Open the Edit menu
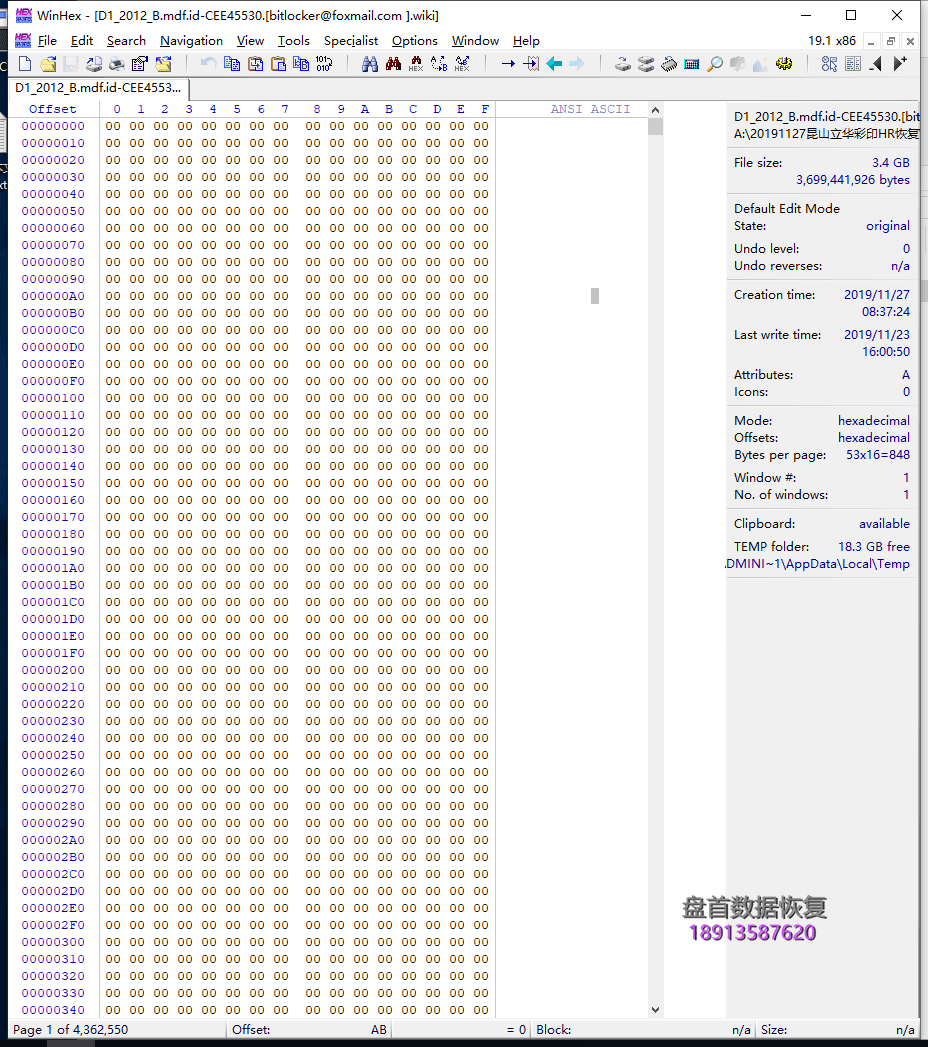 81,41
